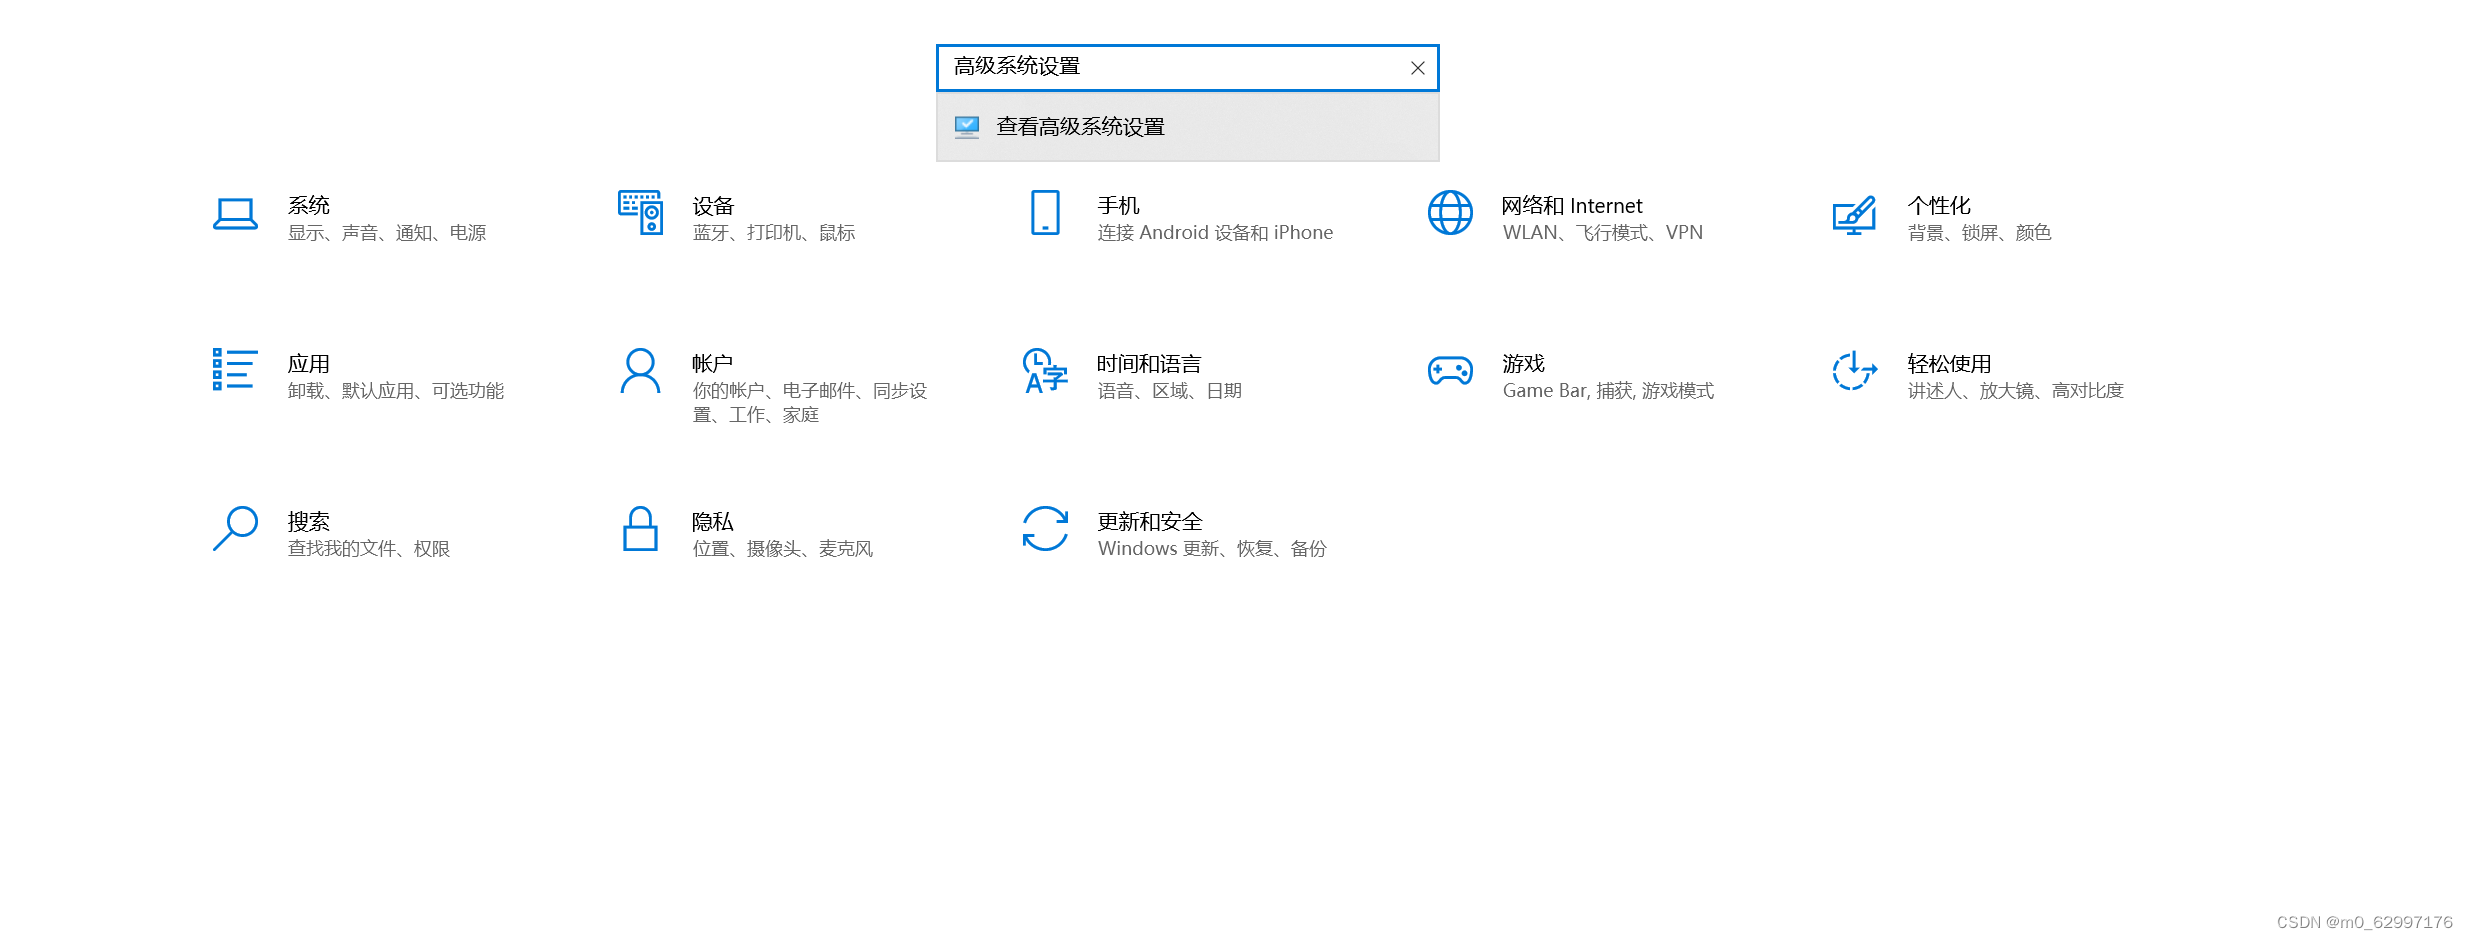This screenshot has width=2468, height=940.
Task: Click the blue monitor icon beside 查看高级系统设置
Action: (x=966, y=126)
